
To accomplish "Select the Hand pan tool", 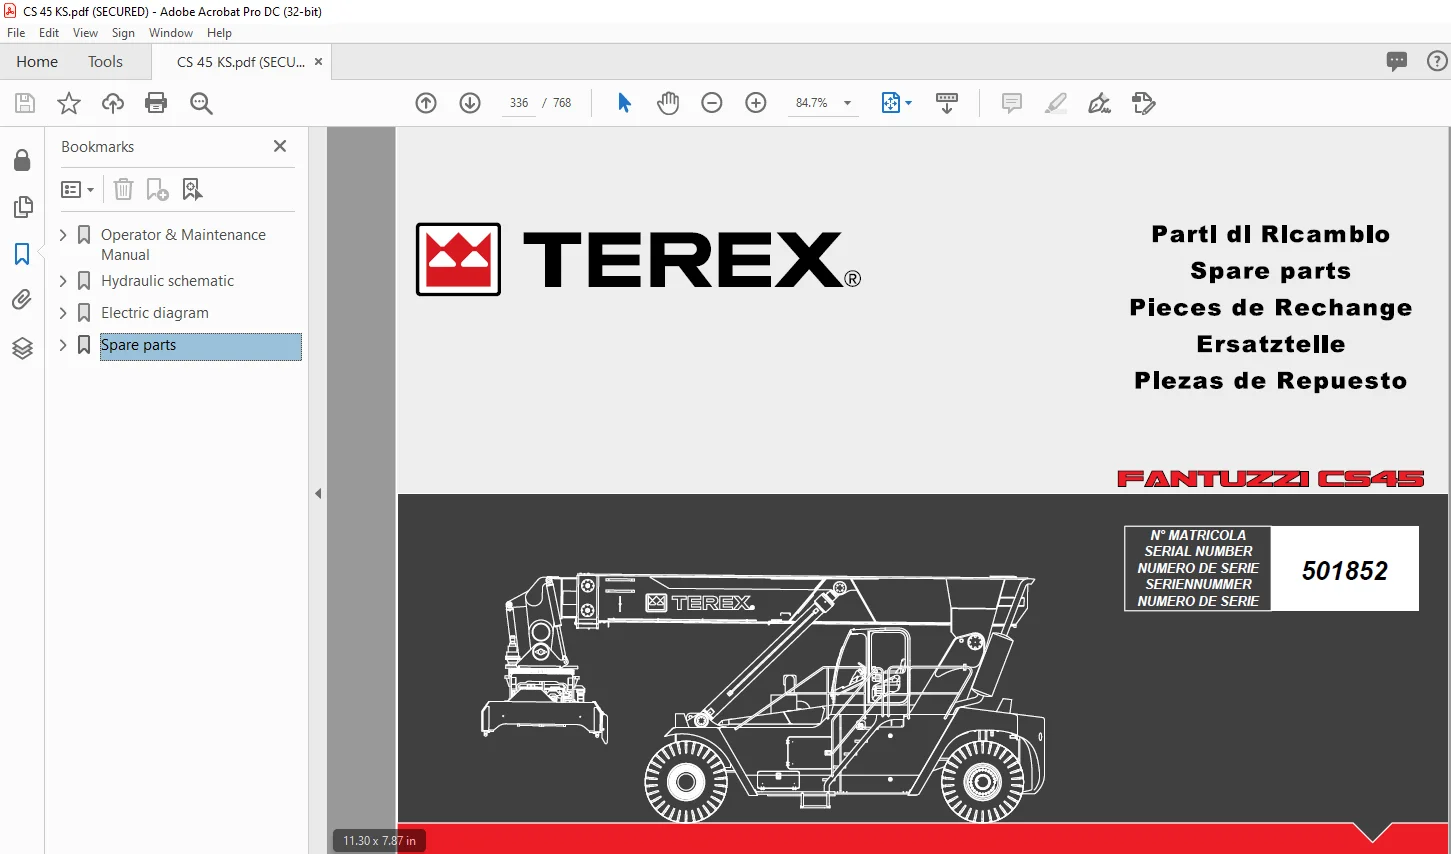I will (668, 103).
